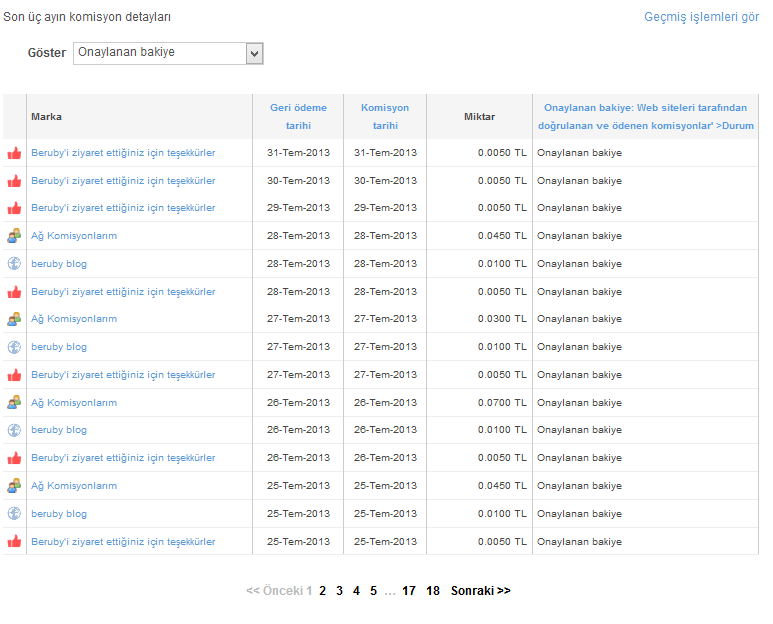Screen dimensions: 773x624
Task: Click thumbs-up icon in 28-Tem-2013 0.0050 TL row
Action: 14,292
